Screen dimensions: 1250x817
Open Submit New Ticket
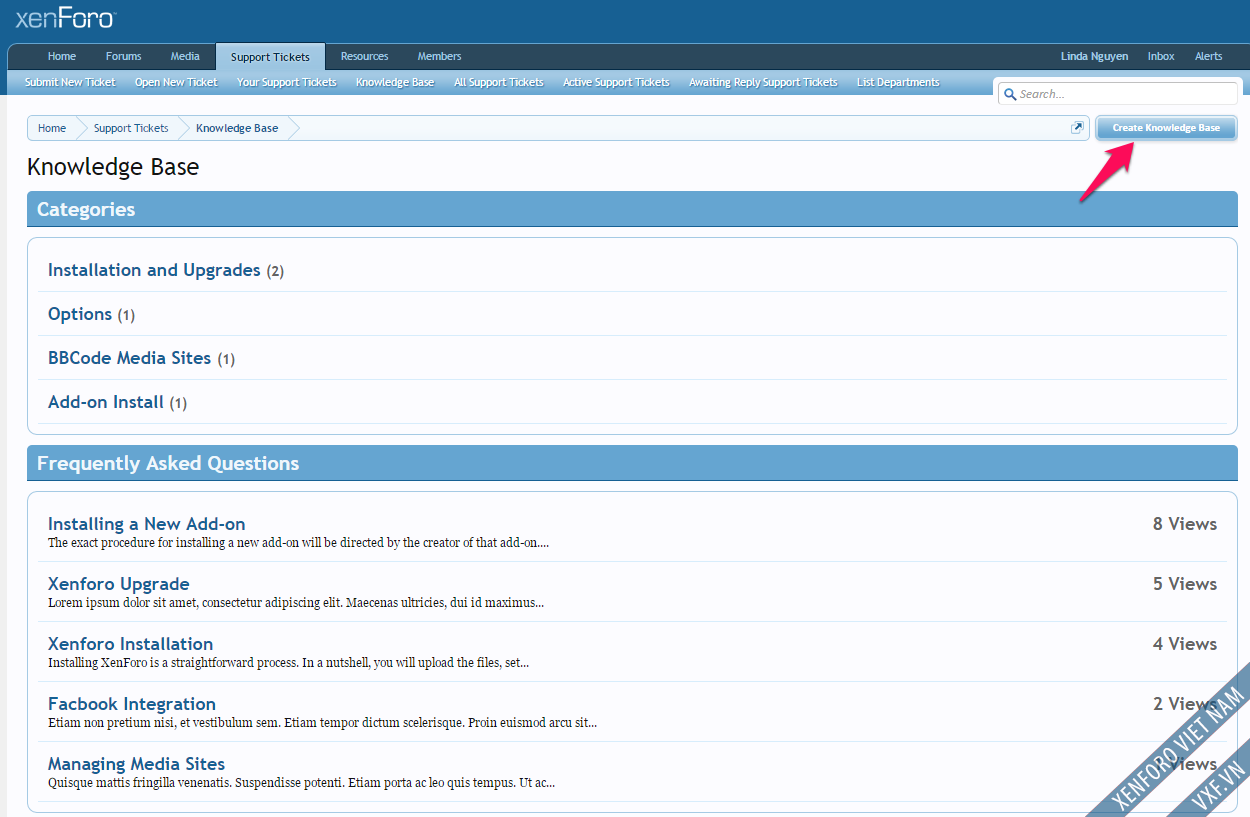[x=69, y=81]
